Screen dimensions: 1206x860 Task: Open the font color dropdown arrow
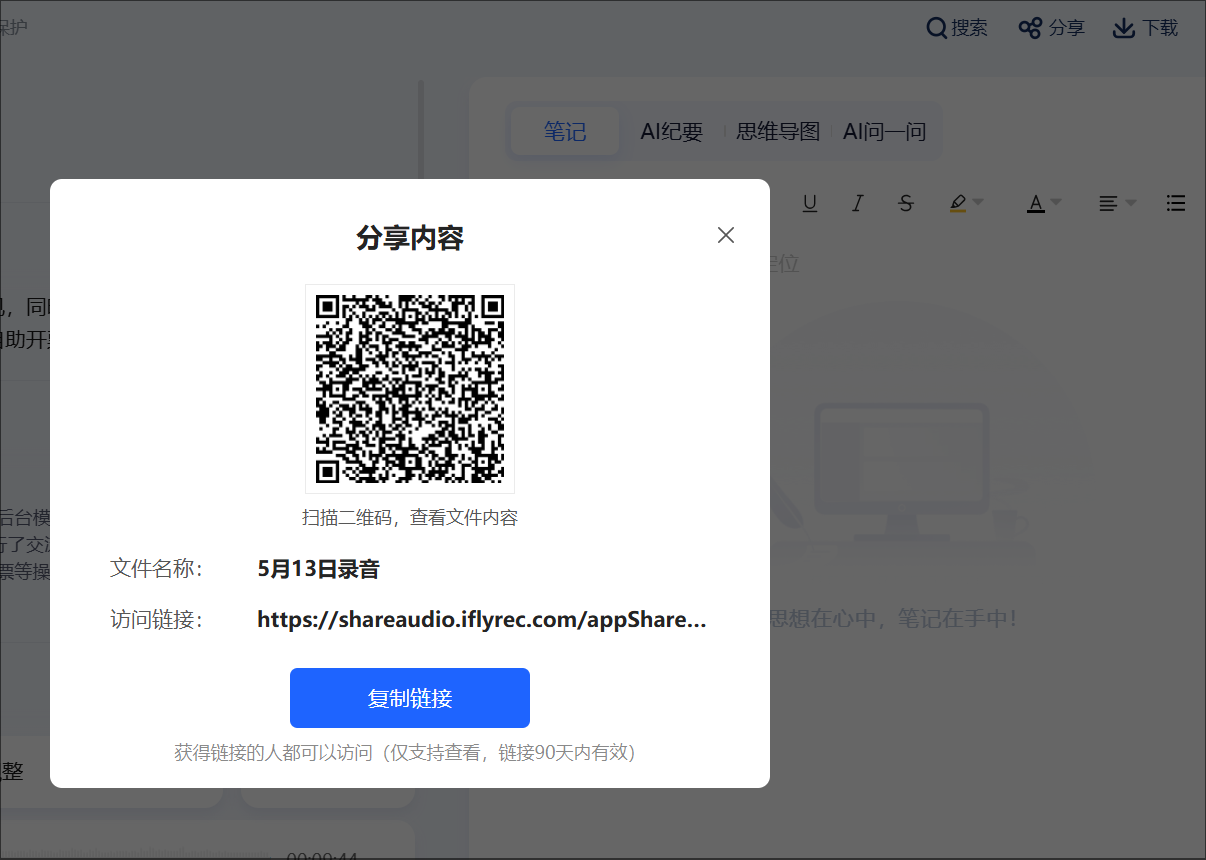coord(1056,203)
